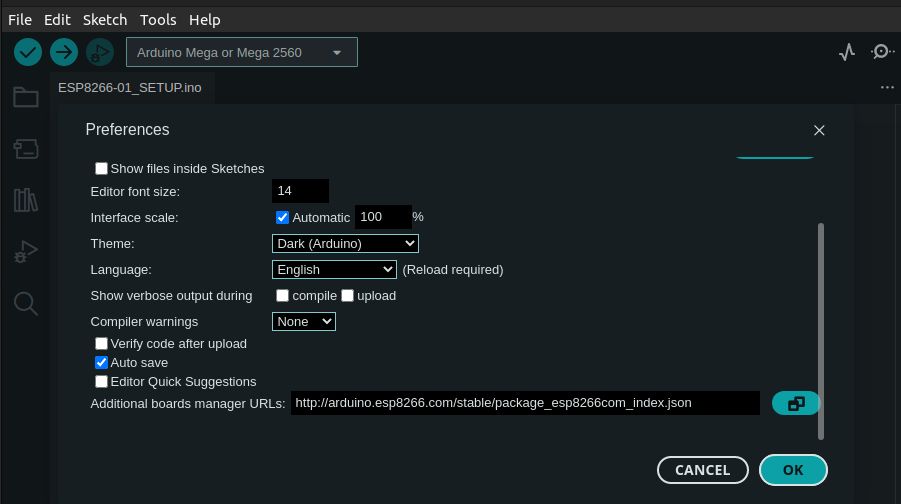The height and width of the screenshot is (504, 901).
Task: Open the Serial Plotter
Action: tap(846, 52)
